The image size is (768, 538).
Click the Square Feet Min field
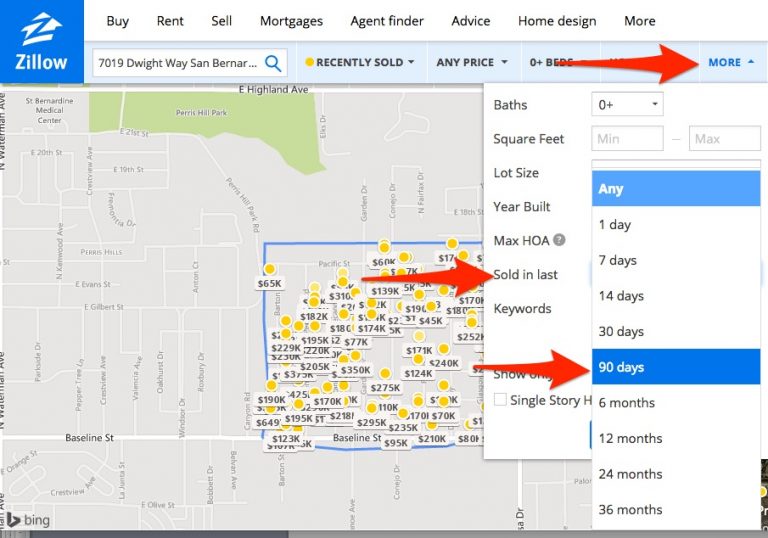627,139
